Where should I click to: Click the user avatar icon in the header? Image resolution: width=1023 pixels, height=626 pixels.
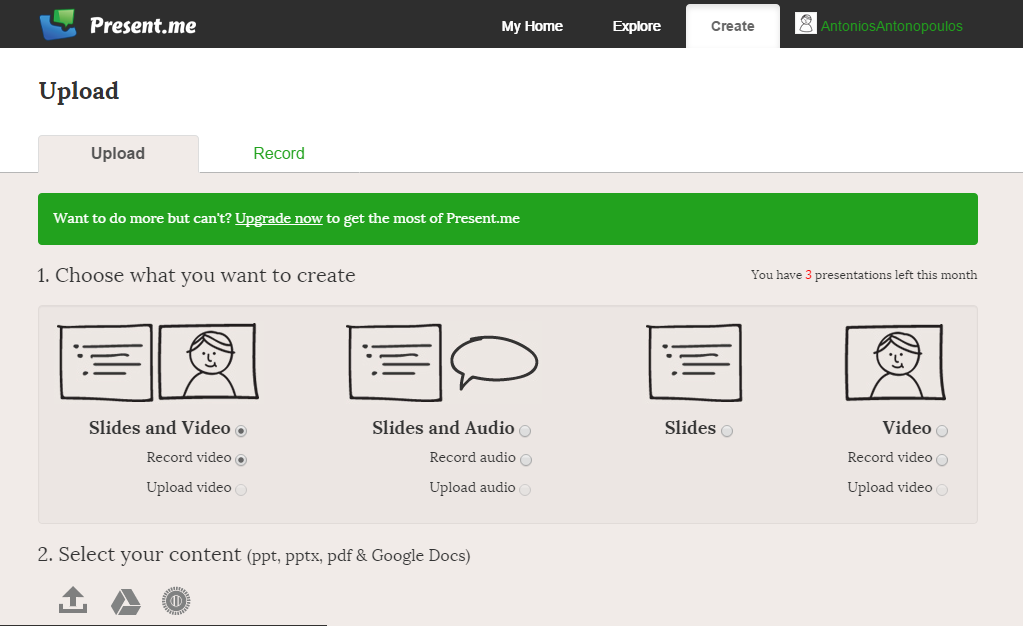pyautogui.click(x=806, y=23)
